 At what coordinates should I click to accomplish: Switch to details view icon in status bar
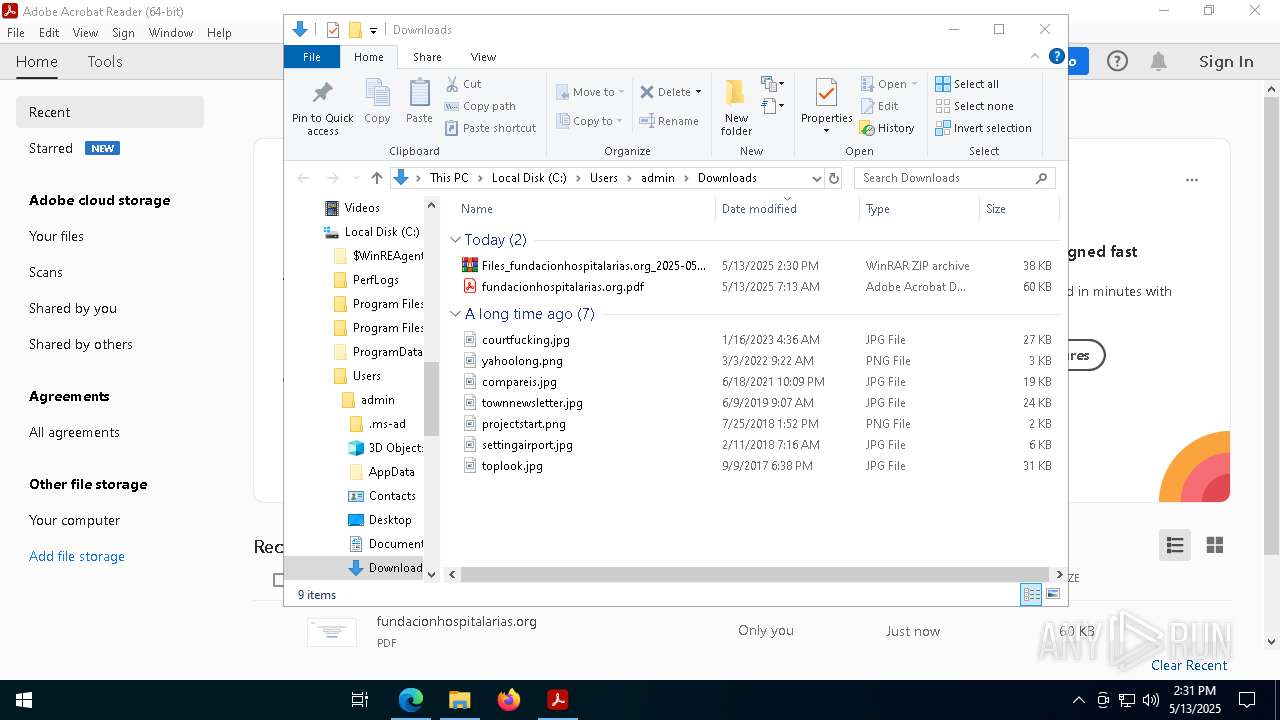tap(1031, 594)
